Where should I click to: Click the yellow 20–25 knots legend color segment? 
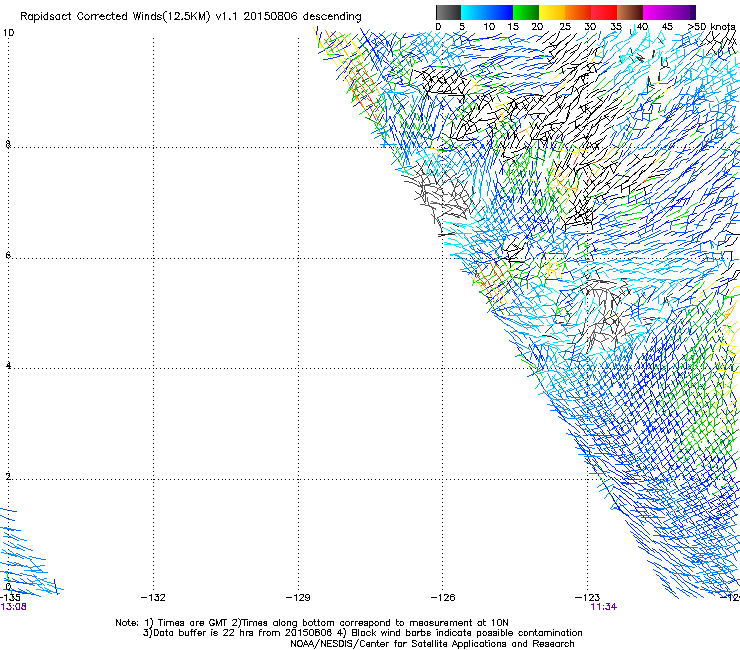(552, 12)
